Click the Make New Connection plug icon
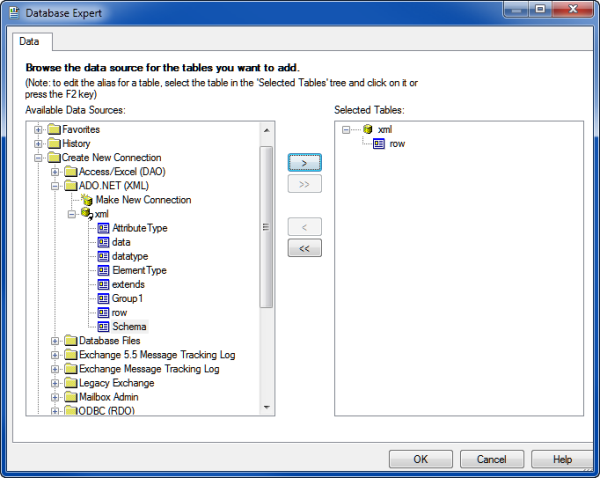Image resolution: width=600 pixels, height=478 pixels. pyautogui.click(x=86, y=200)
